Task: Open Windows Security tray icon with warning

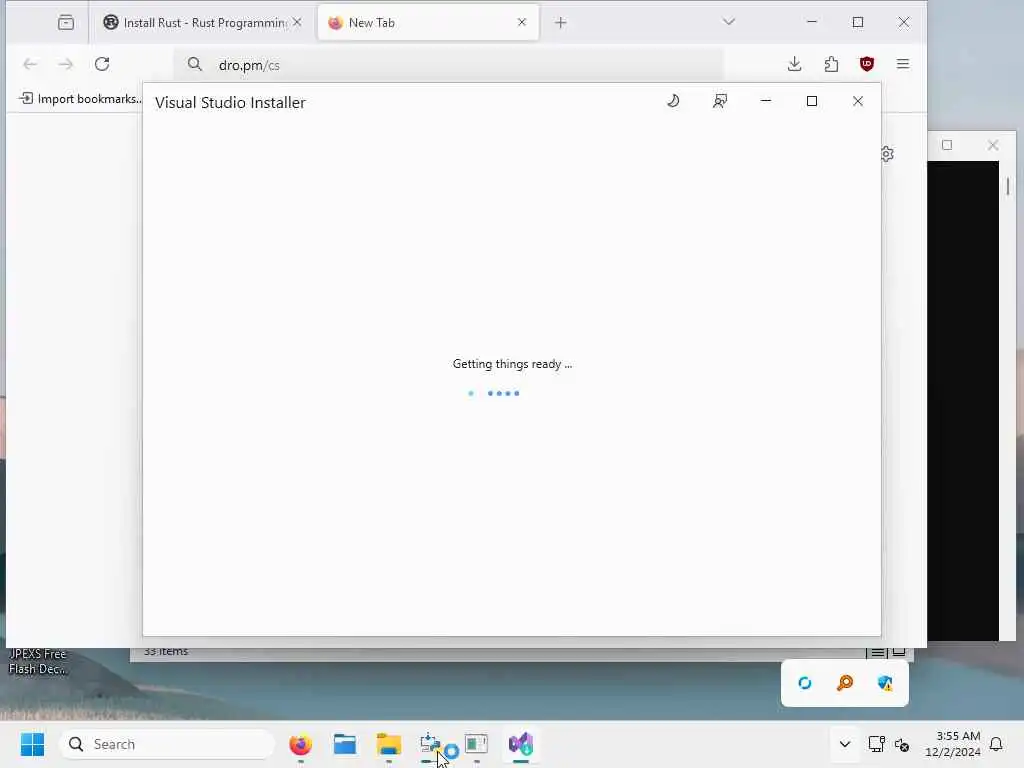Action: tap(885, 683)
